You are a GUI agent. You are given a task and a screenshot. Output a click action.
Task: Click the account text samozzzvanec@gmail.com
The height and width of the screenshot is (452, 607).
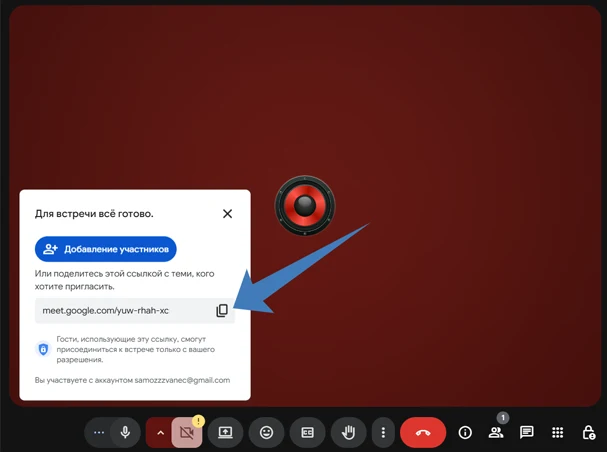click(182, 380)
